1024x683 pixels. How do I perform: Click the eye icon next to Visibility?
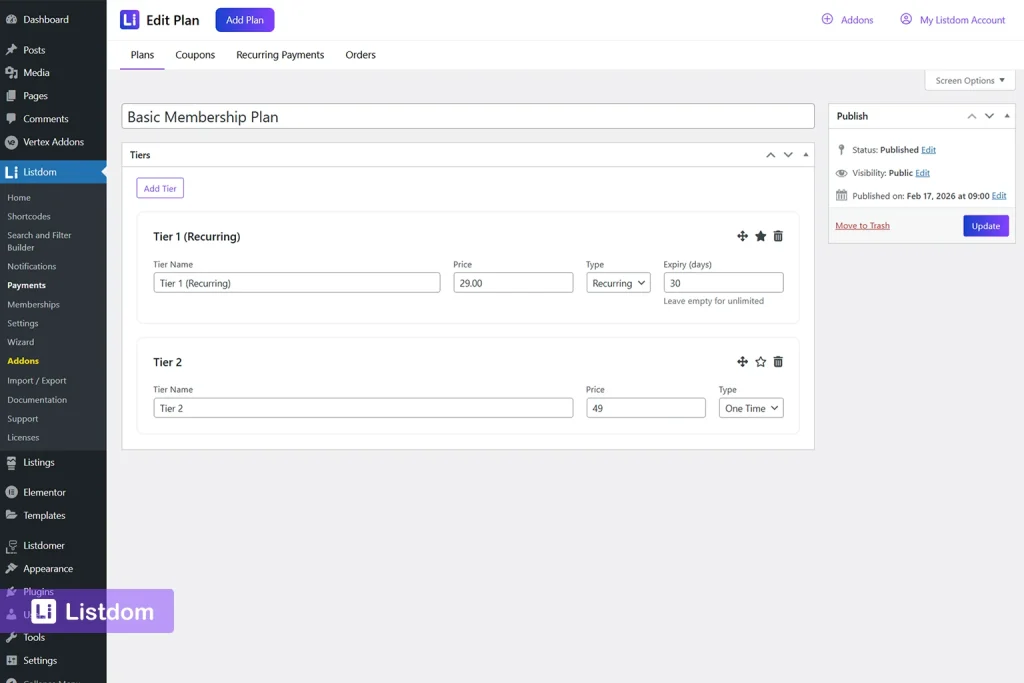pos(841,172)
